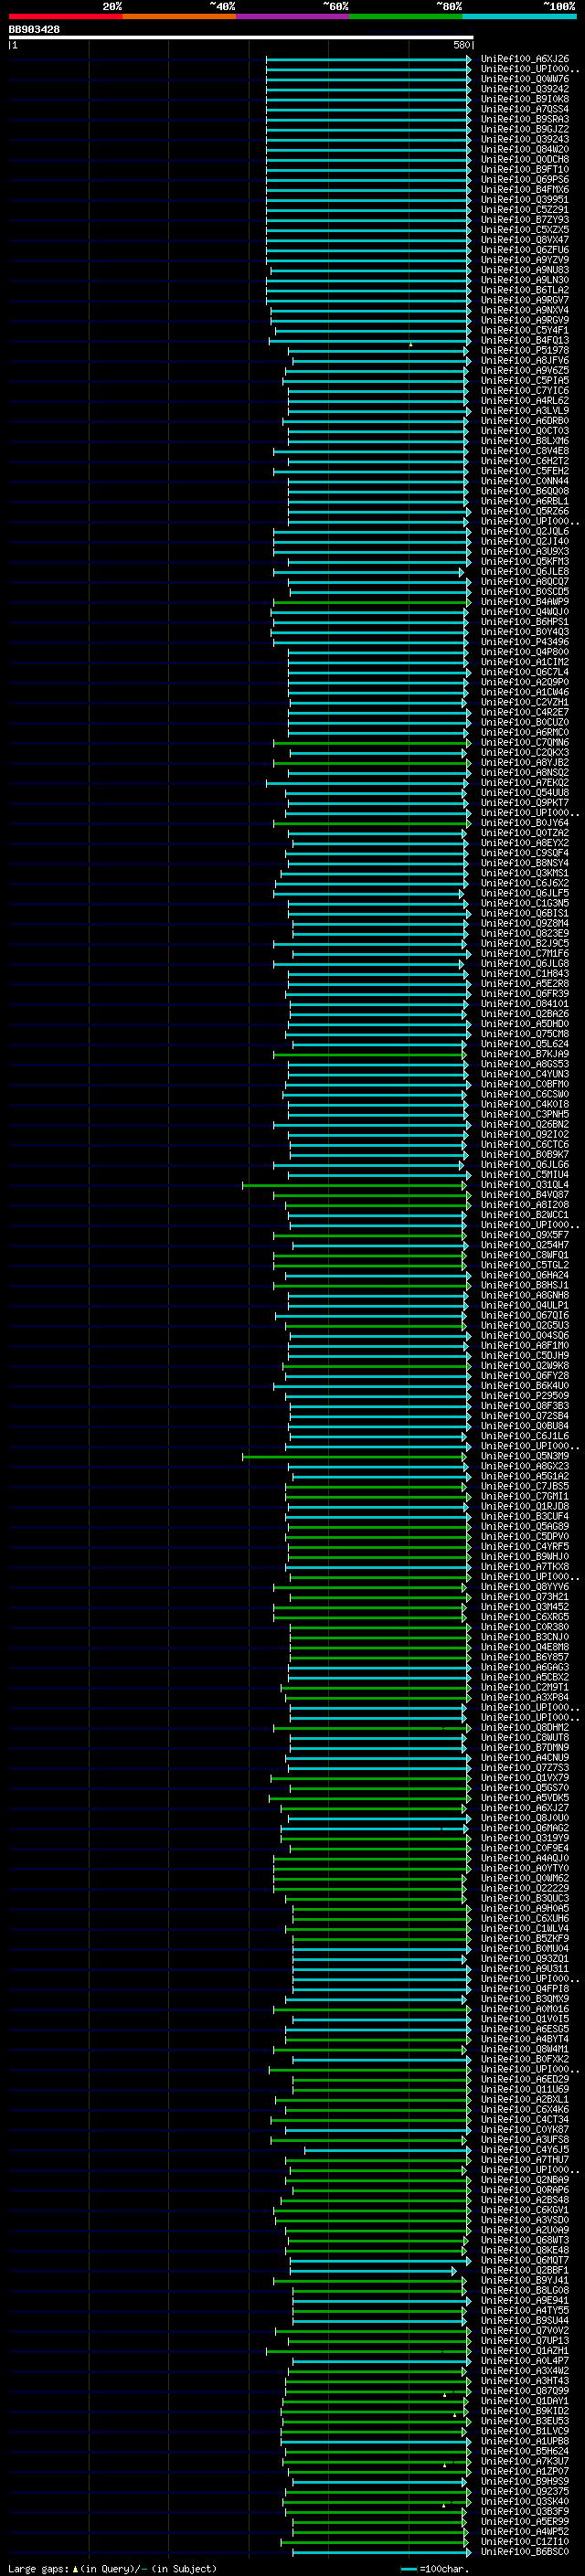Open hit UniRef100_A6XJ26
The image size is (585, 2576).
click(525, 59)
